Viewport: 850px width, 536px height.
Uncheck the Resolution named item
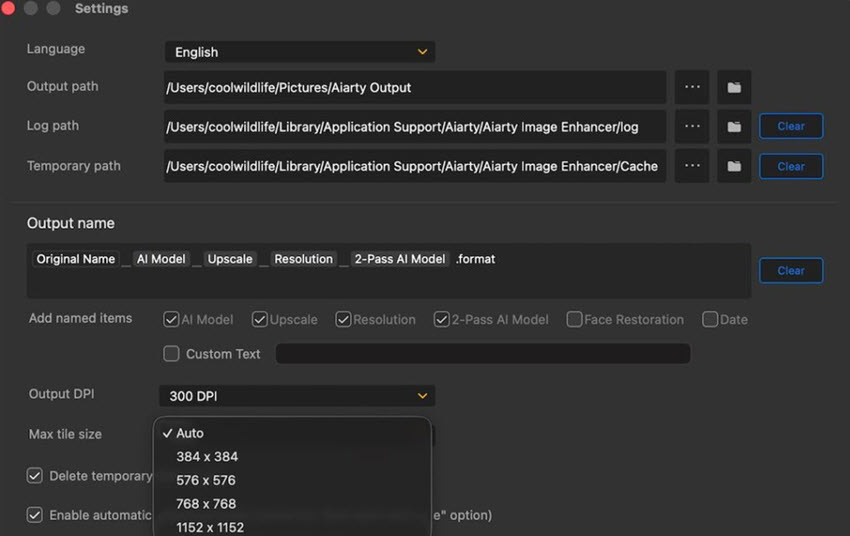pyautogui.click(x=343, y=320)
